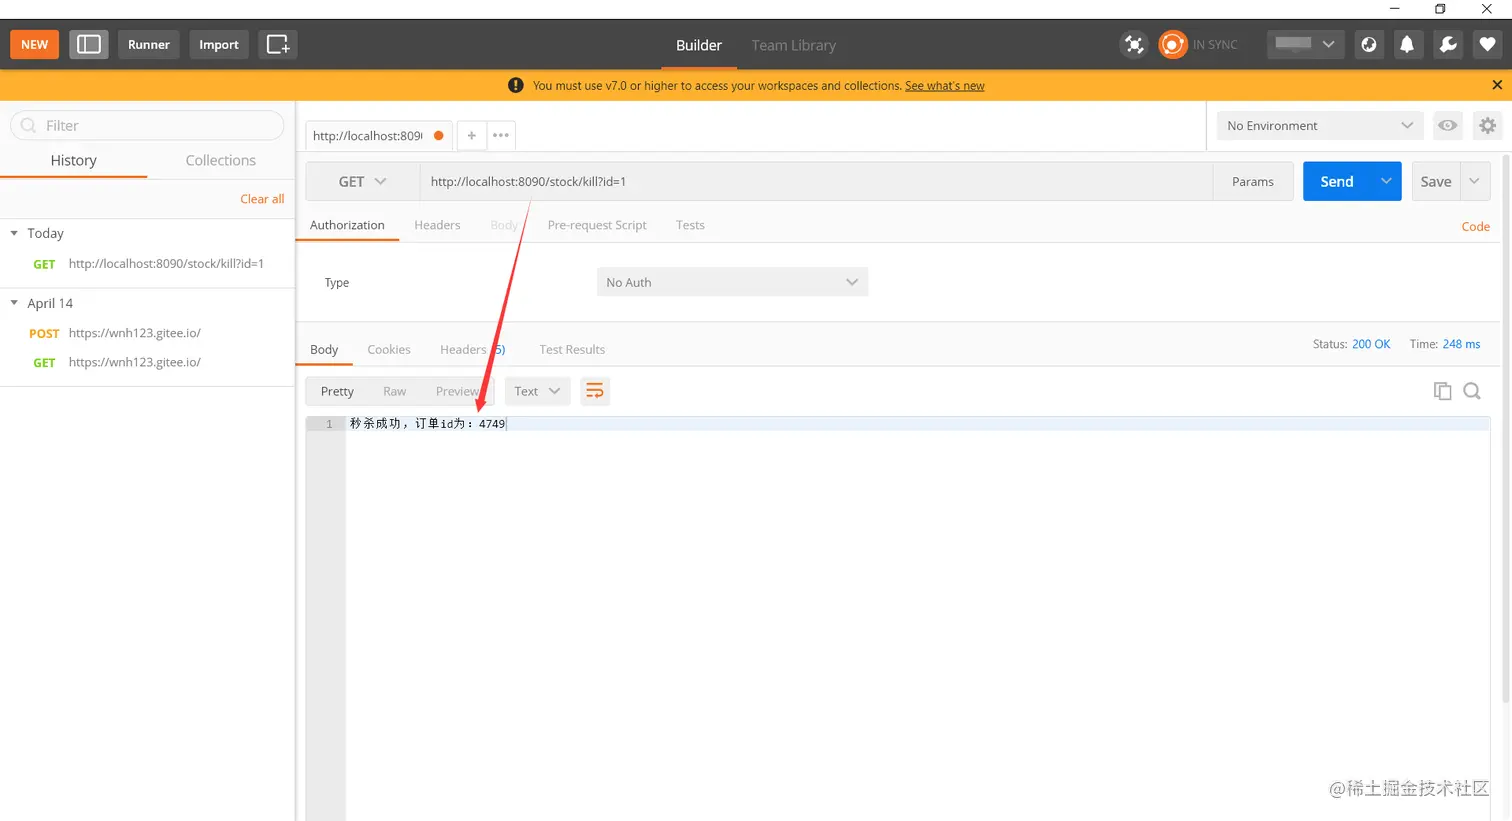
Task: Open tab options three dots menu
Action: [501, 135]
